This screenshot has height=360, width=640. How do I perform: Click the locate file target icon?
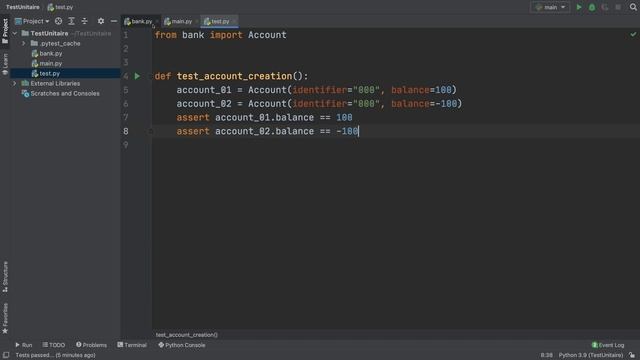[58, 21]
